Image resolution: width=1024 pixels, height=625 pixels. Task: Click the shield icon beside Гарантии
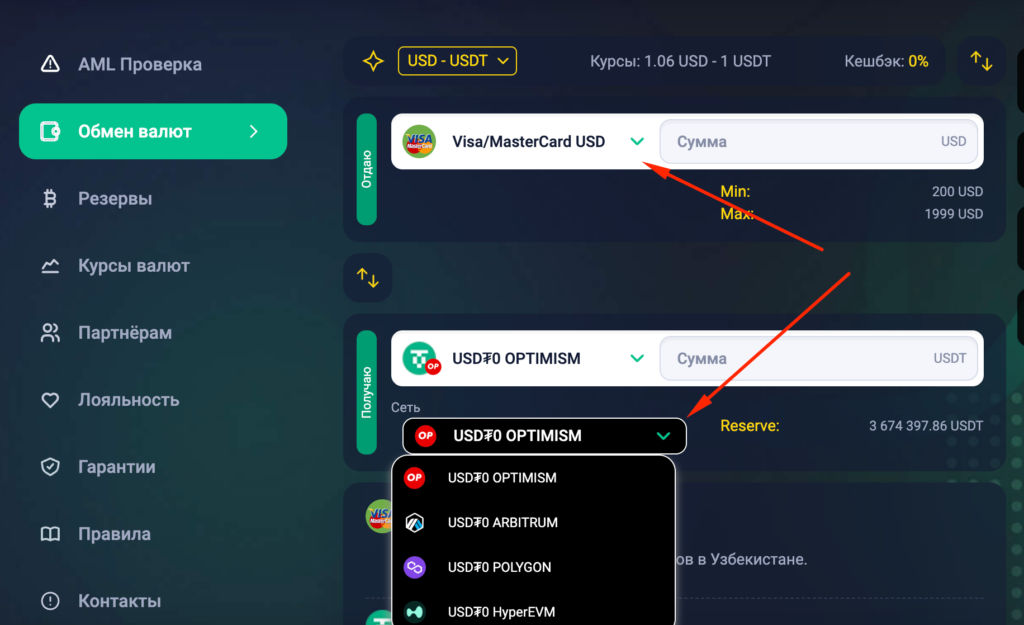pos(50,467)
